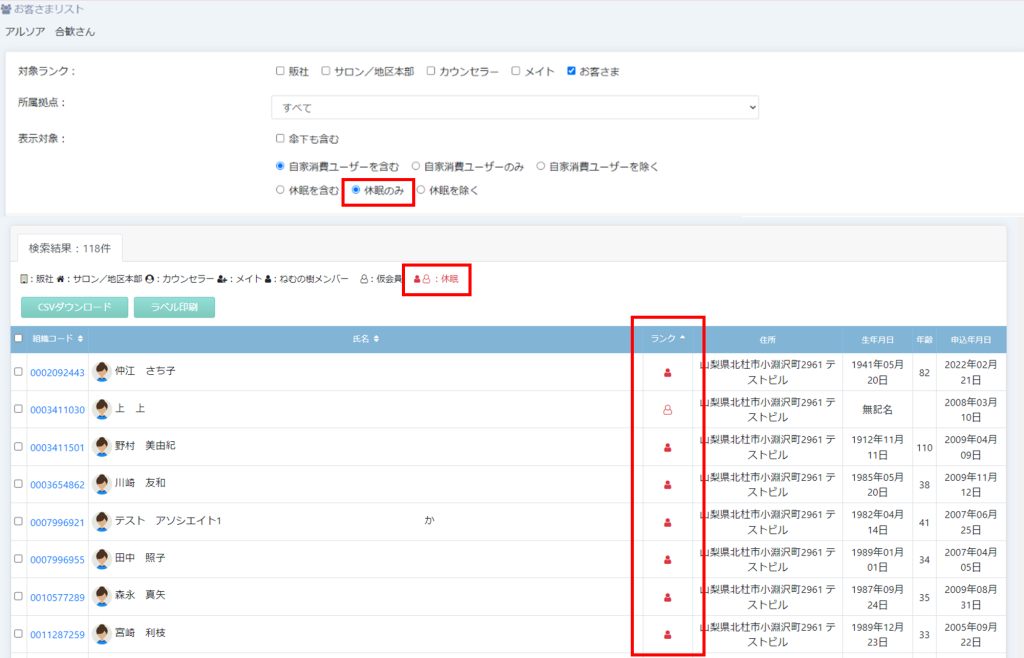Open the 所属拠点 dropdown showing すべて
The width and height of the screenshot is (1024, 658).
[x=515, y=107]
